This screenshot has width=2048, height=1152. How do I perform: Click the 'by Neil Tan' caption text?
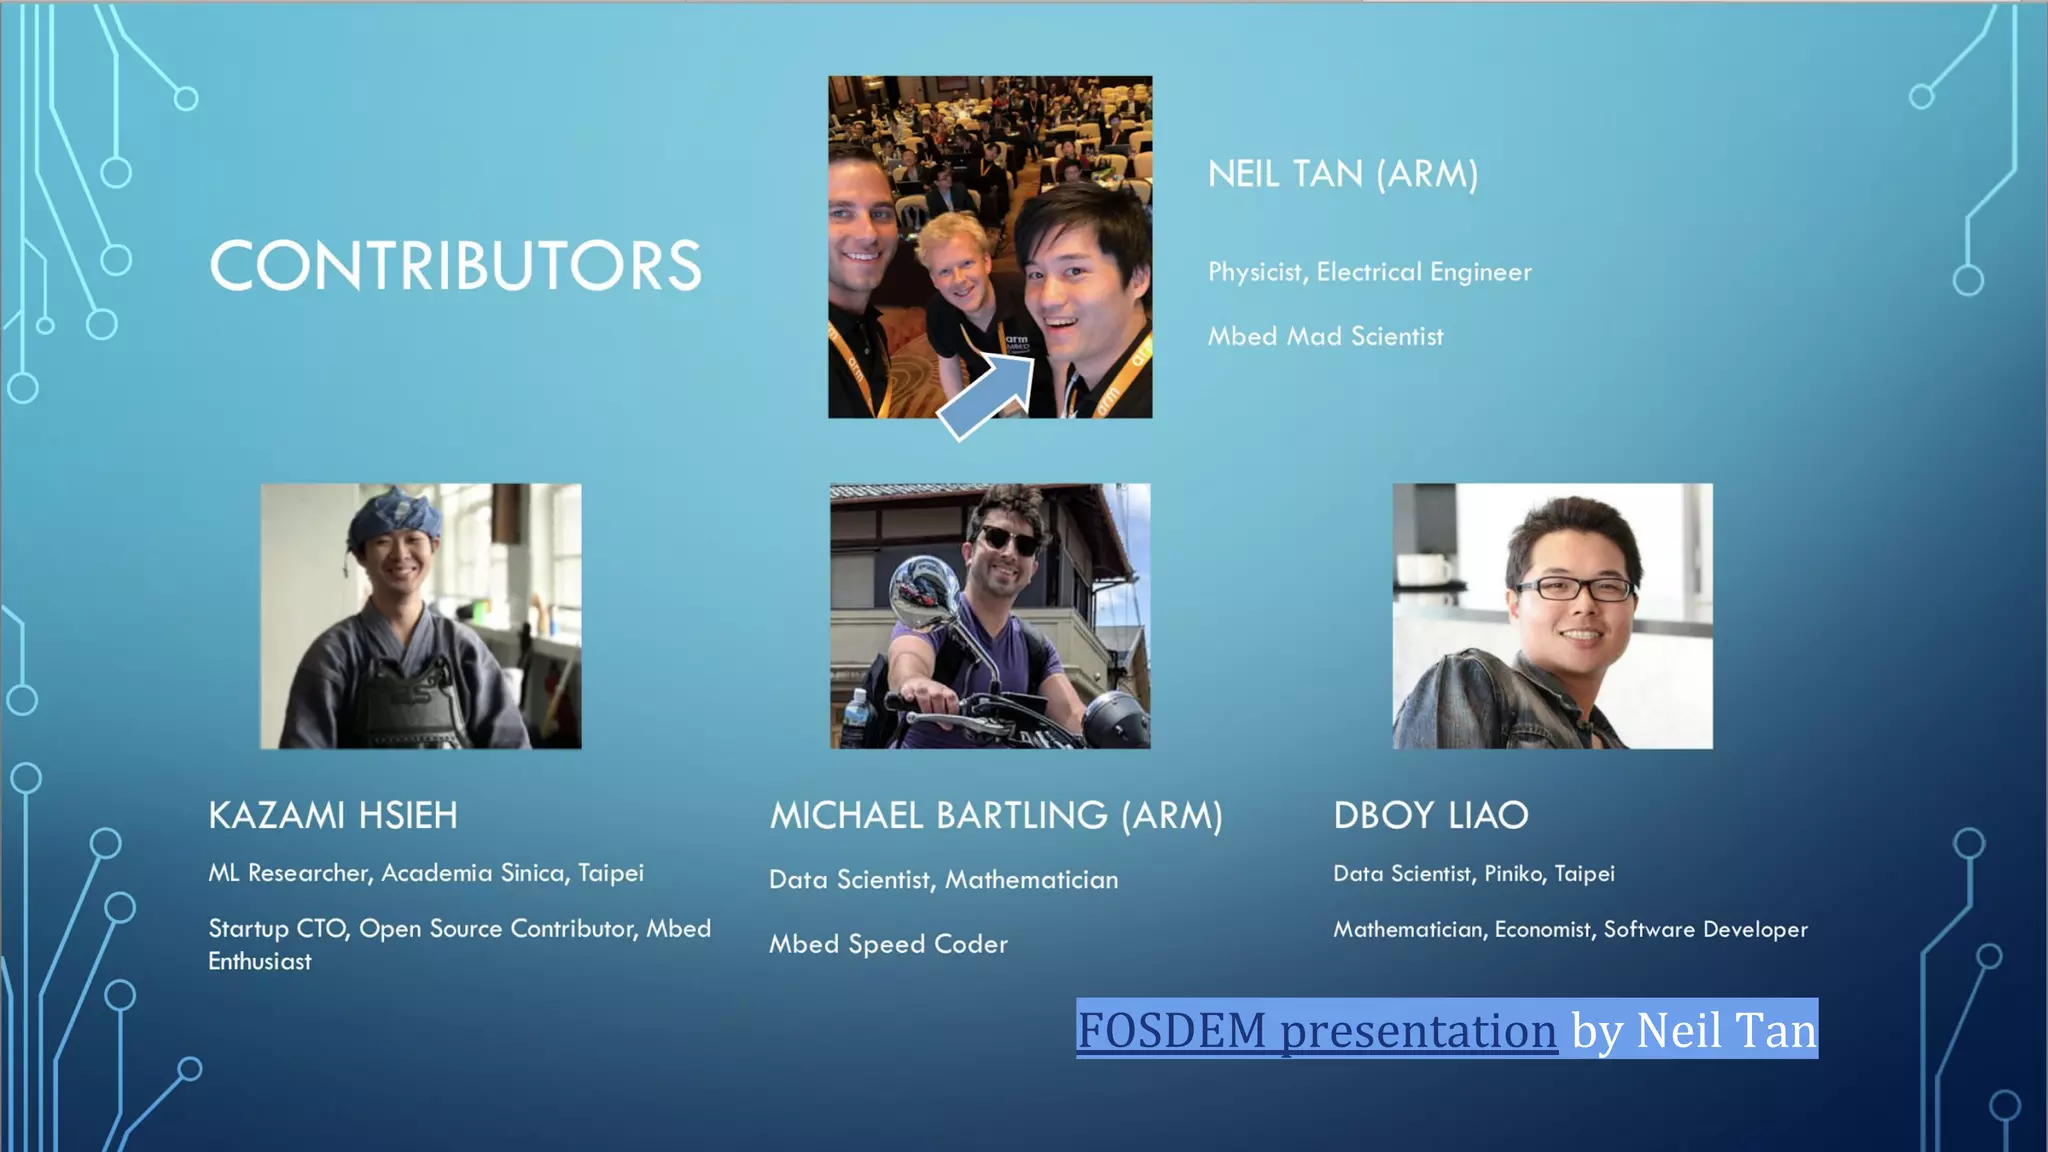(1693, 1030)
